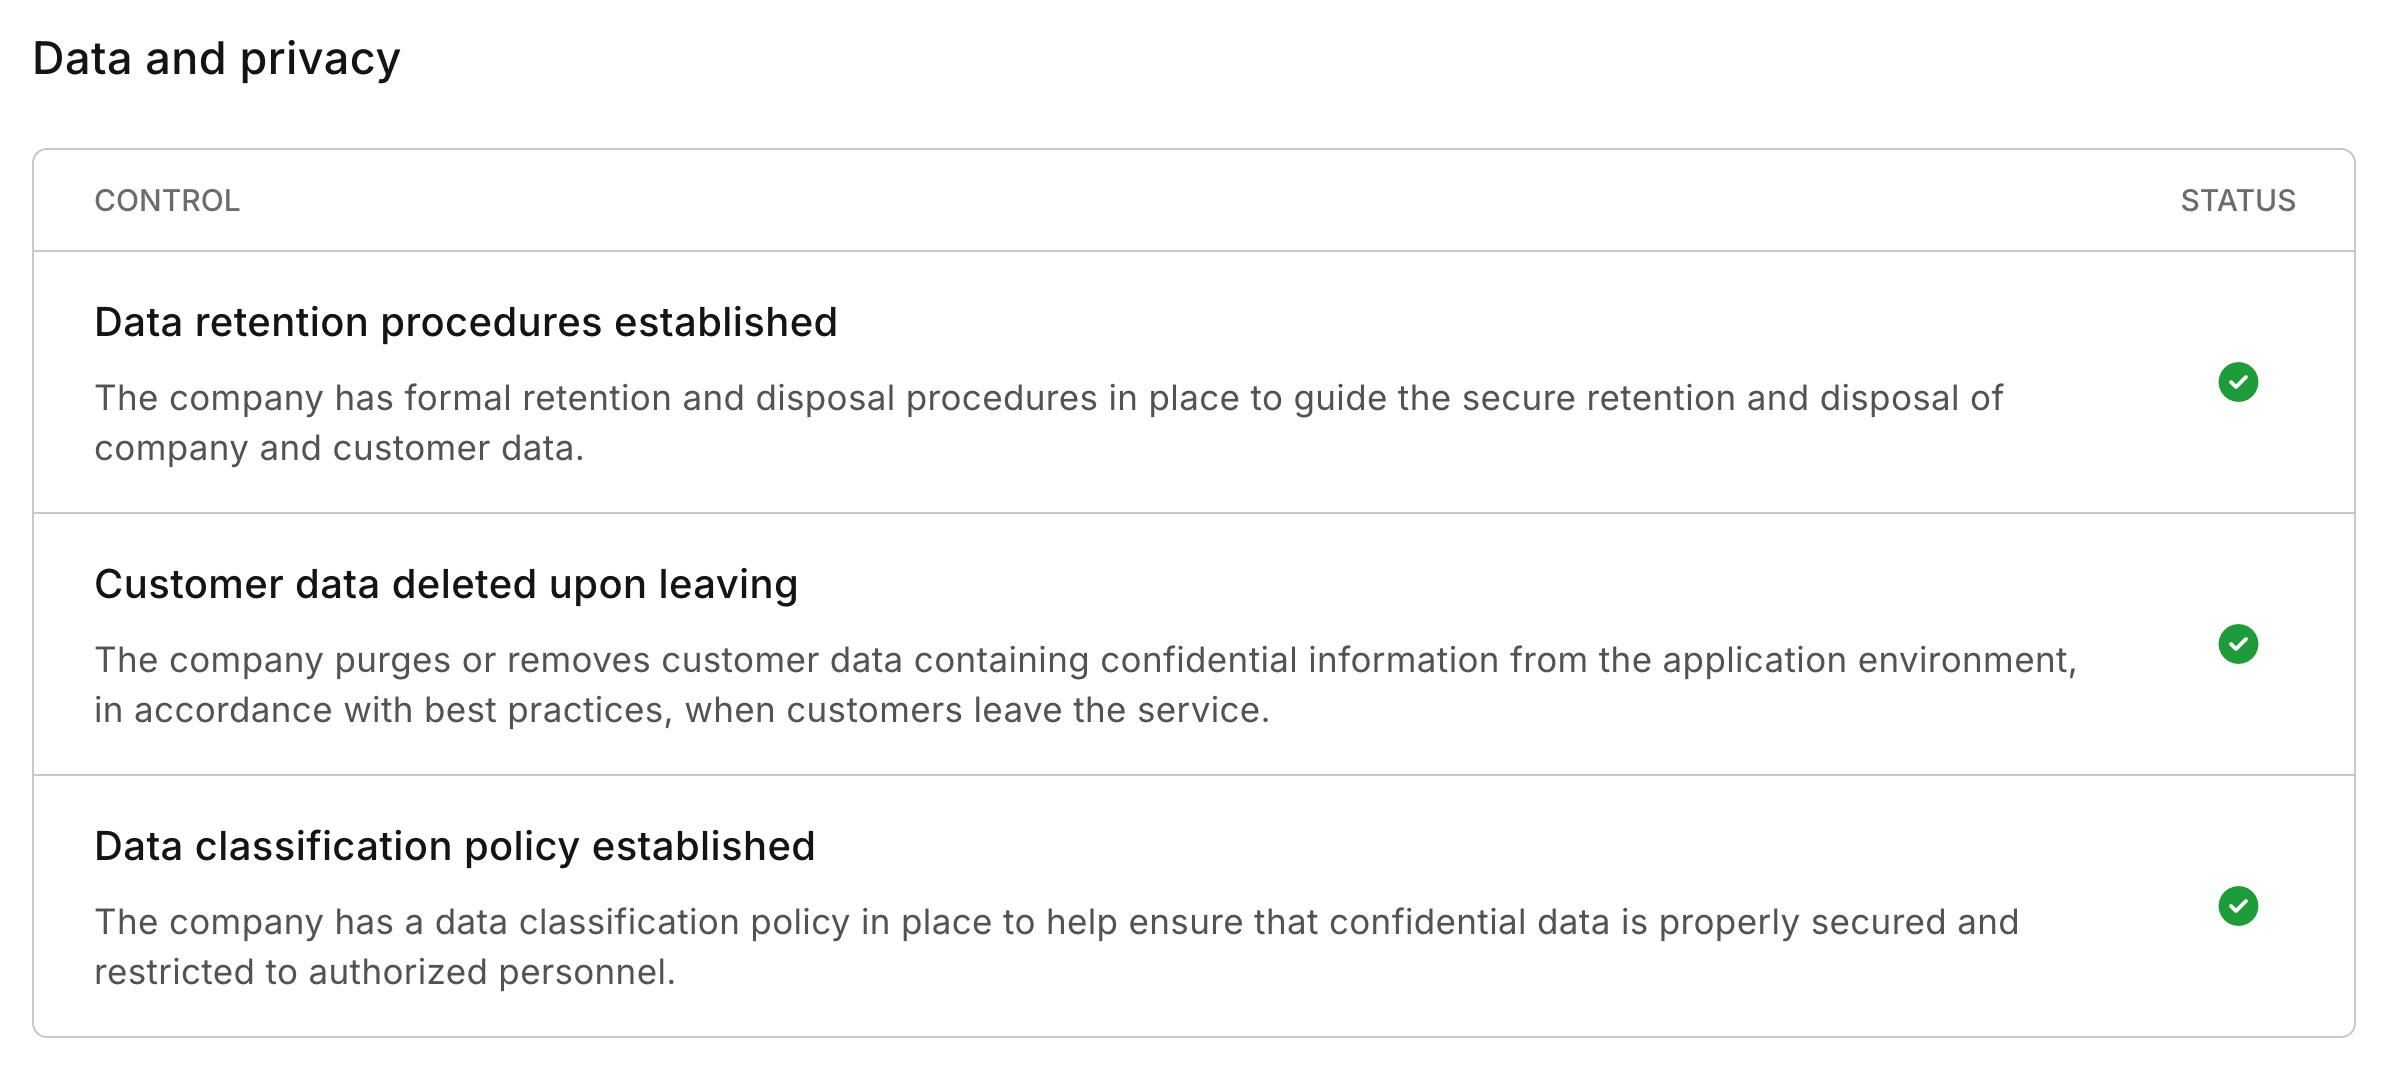The height and width of the screenshot is (1078, 2390).
Task: Select the 'Data and privacy' section heading
Action: click(x=216, y=58)
